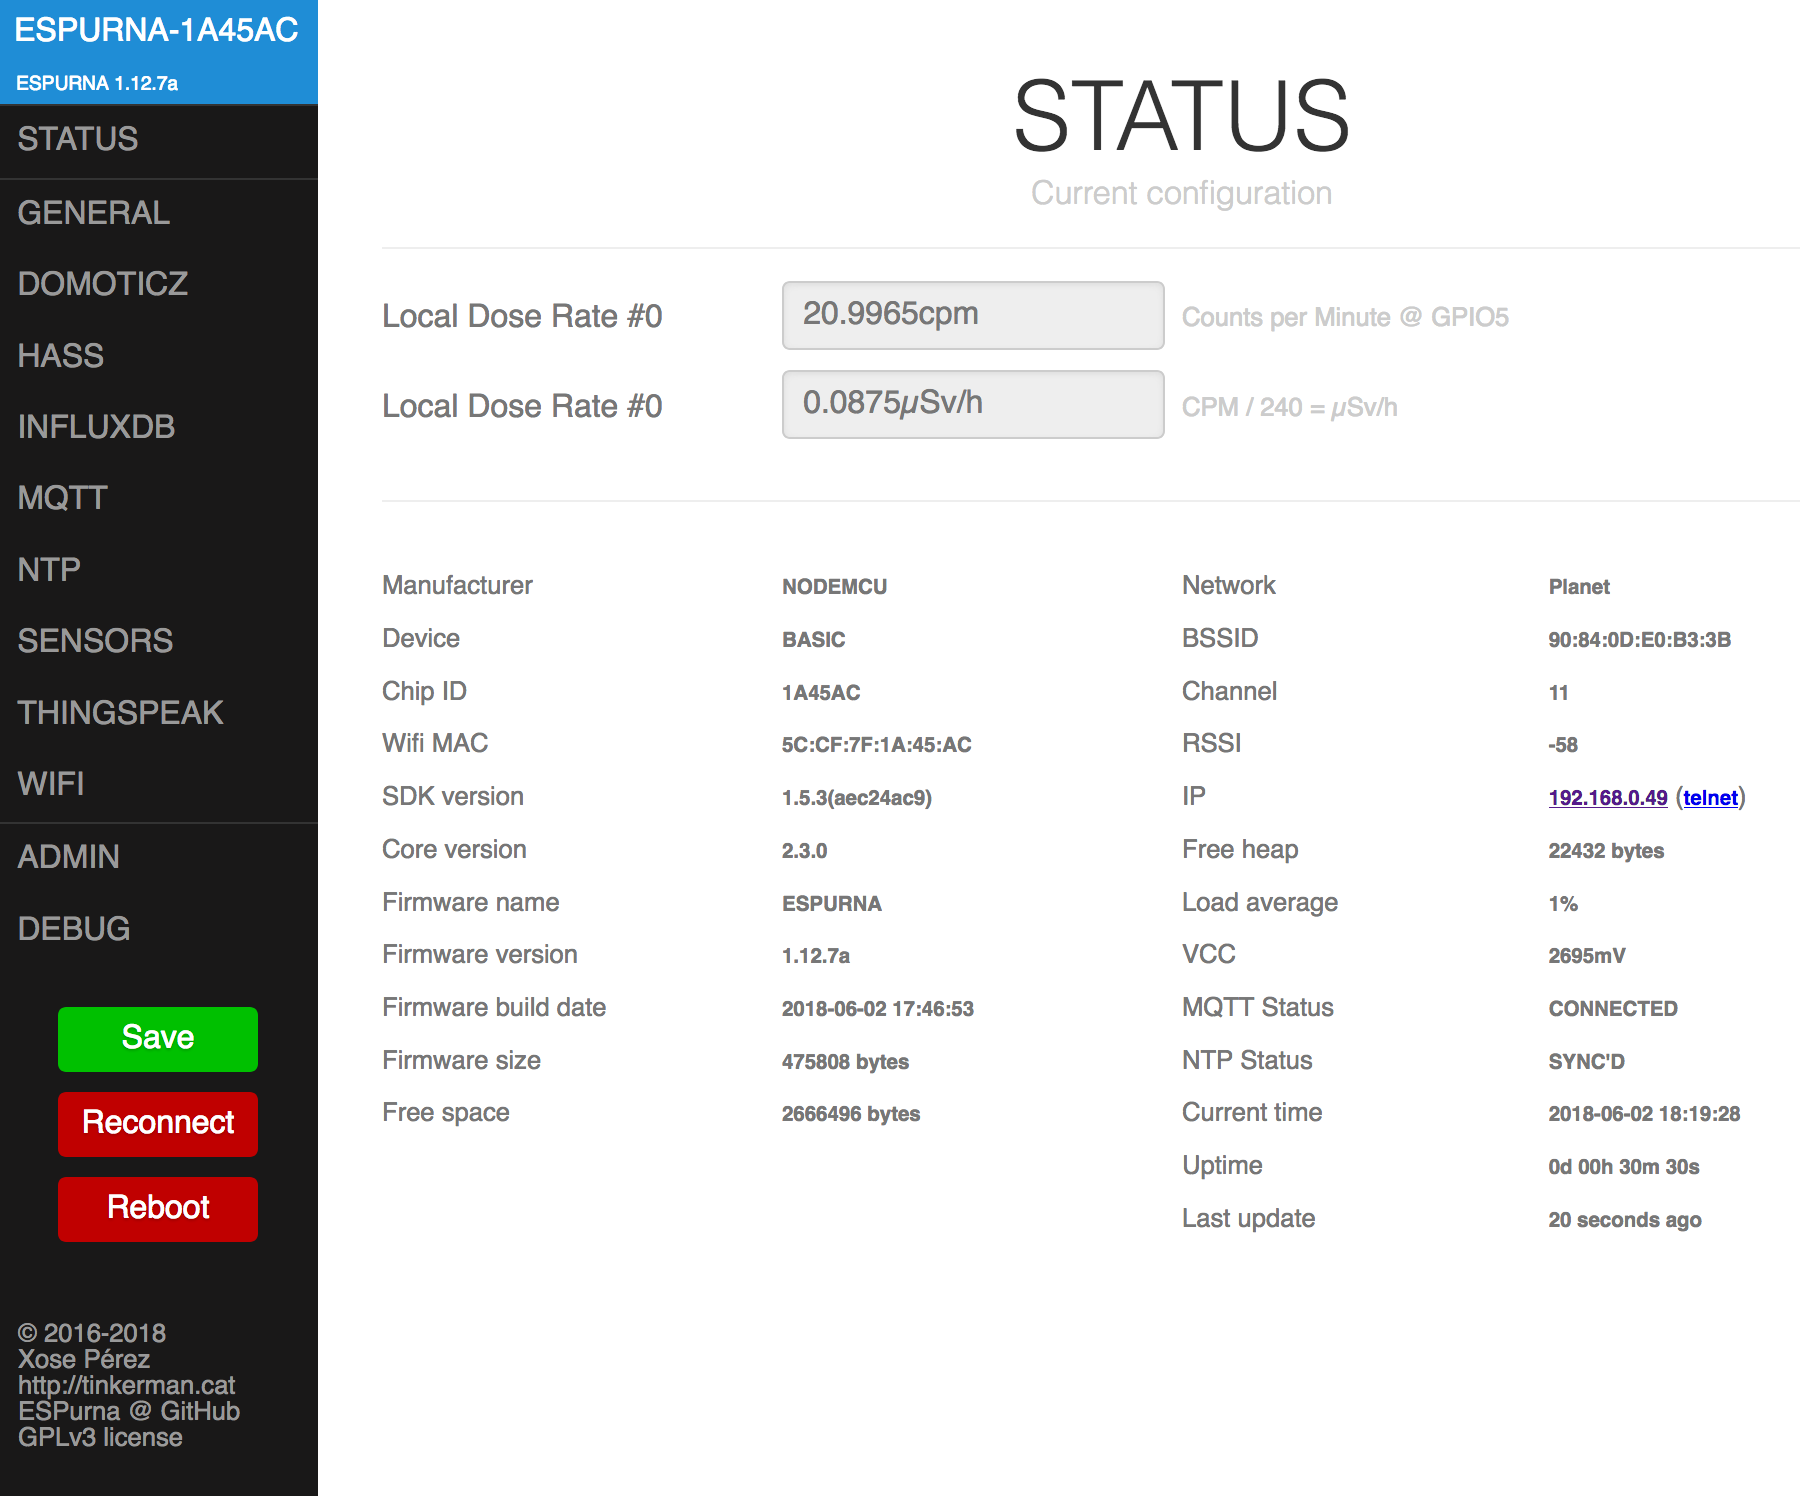Click the ESPURNA 1.12.7a version text
1800x1496 pixels.
tap(97, 83)
